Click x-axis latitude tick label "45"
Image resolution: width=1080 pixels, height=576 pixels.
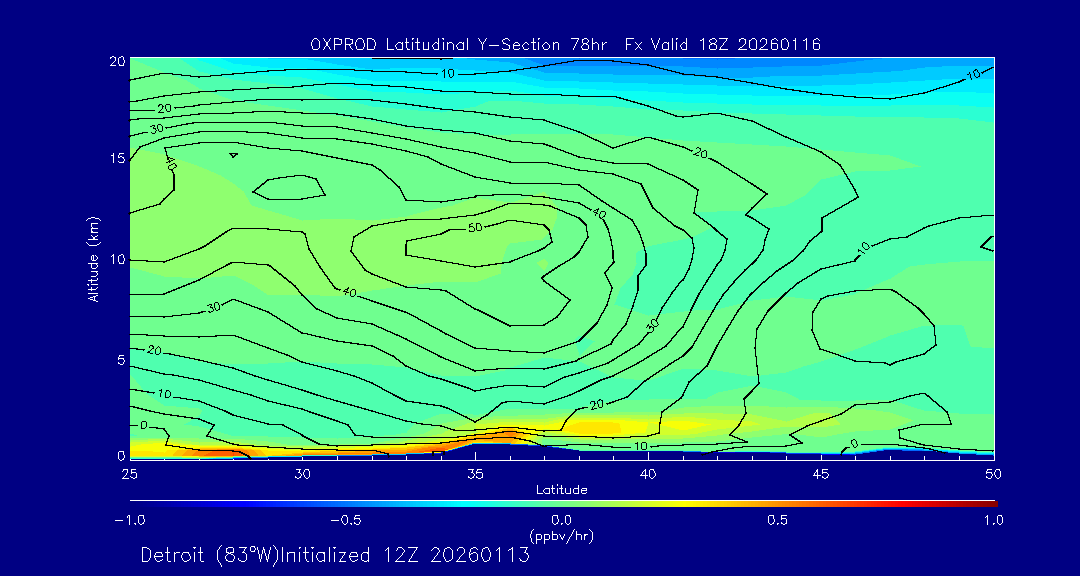821,474
